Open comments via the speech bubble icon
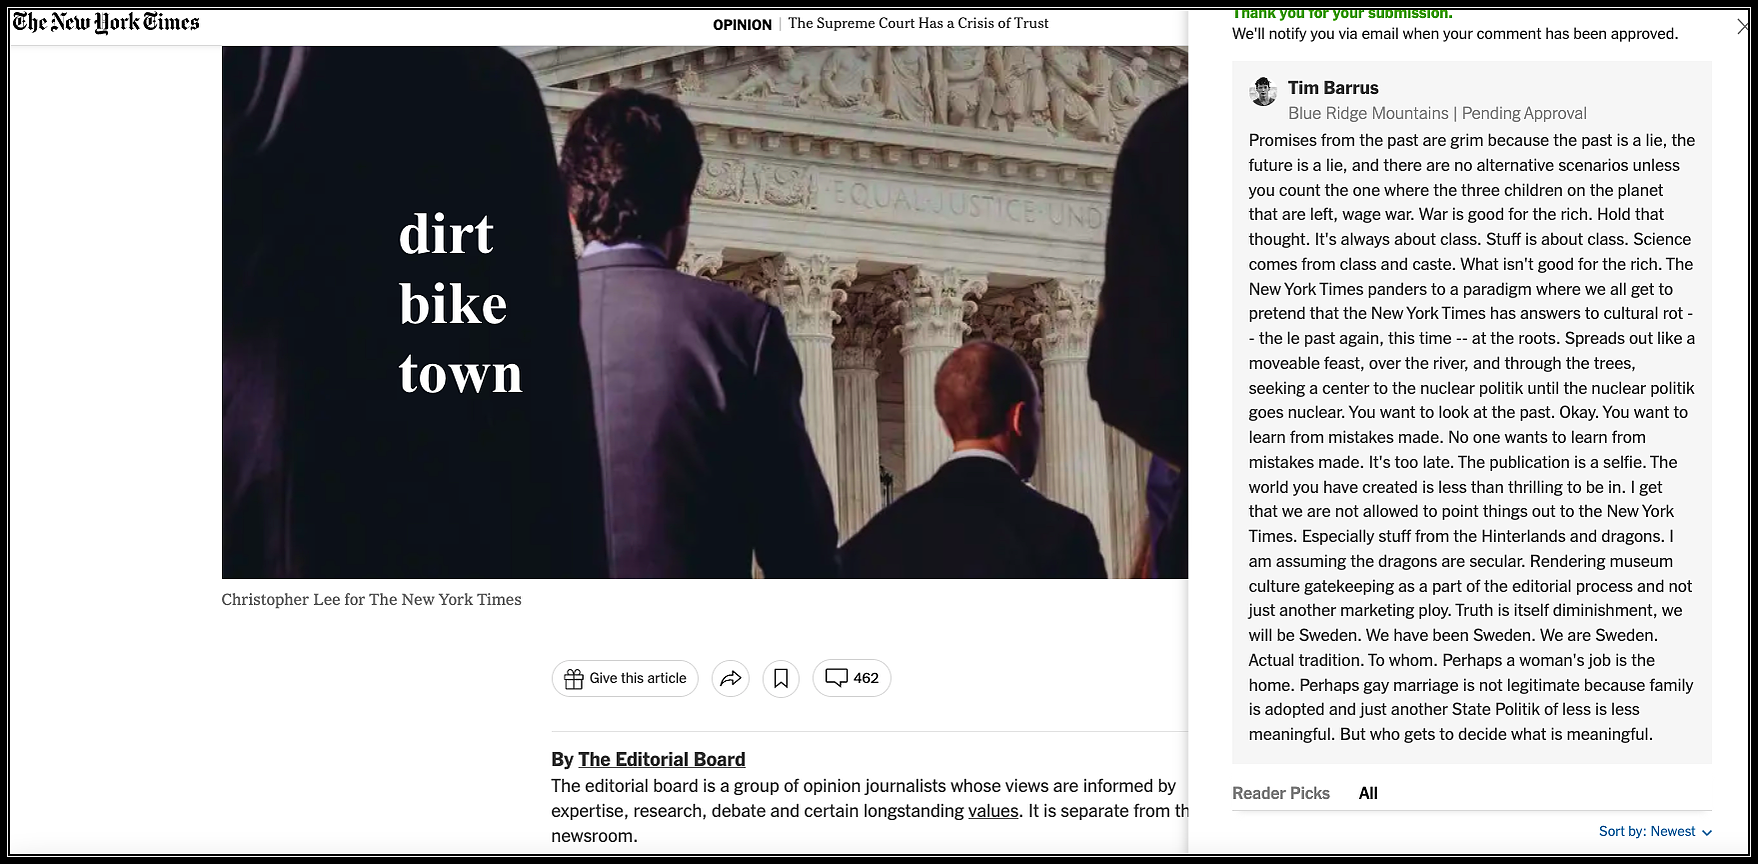1758x864 pixels. 836,678
